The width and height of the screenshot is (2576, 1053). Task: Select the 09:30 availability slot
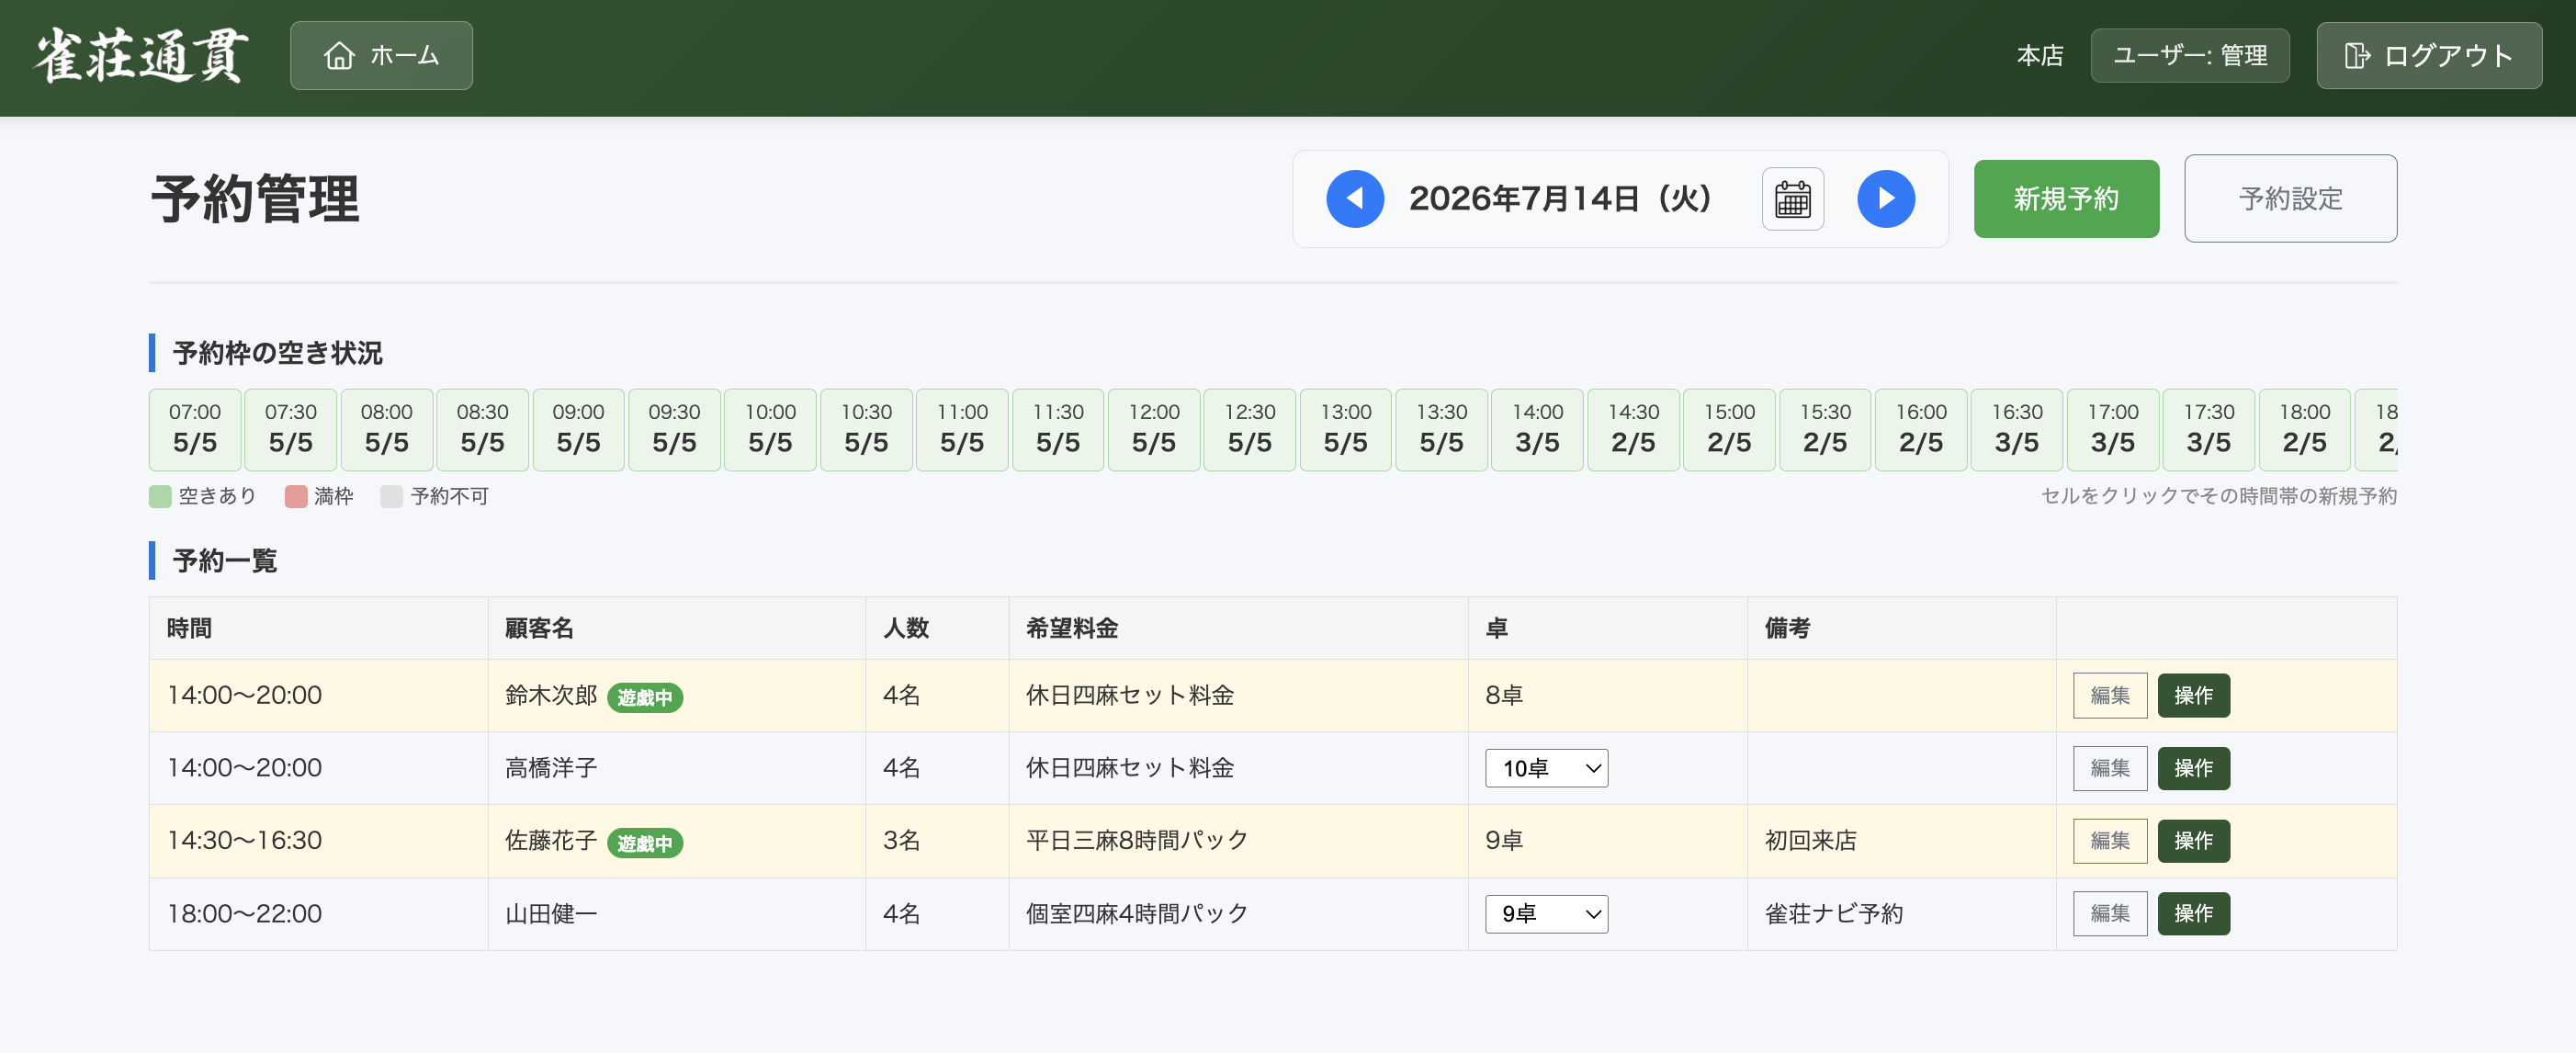tap(675, 429)
